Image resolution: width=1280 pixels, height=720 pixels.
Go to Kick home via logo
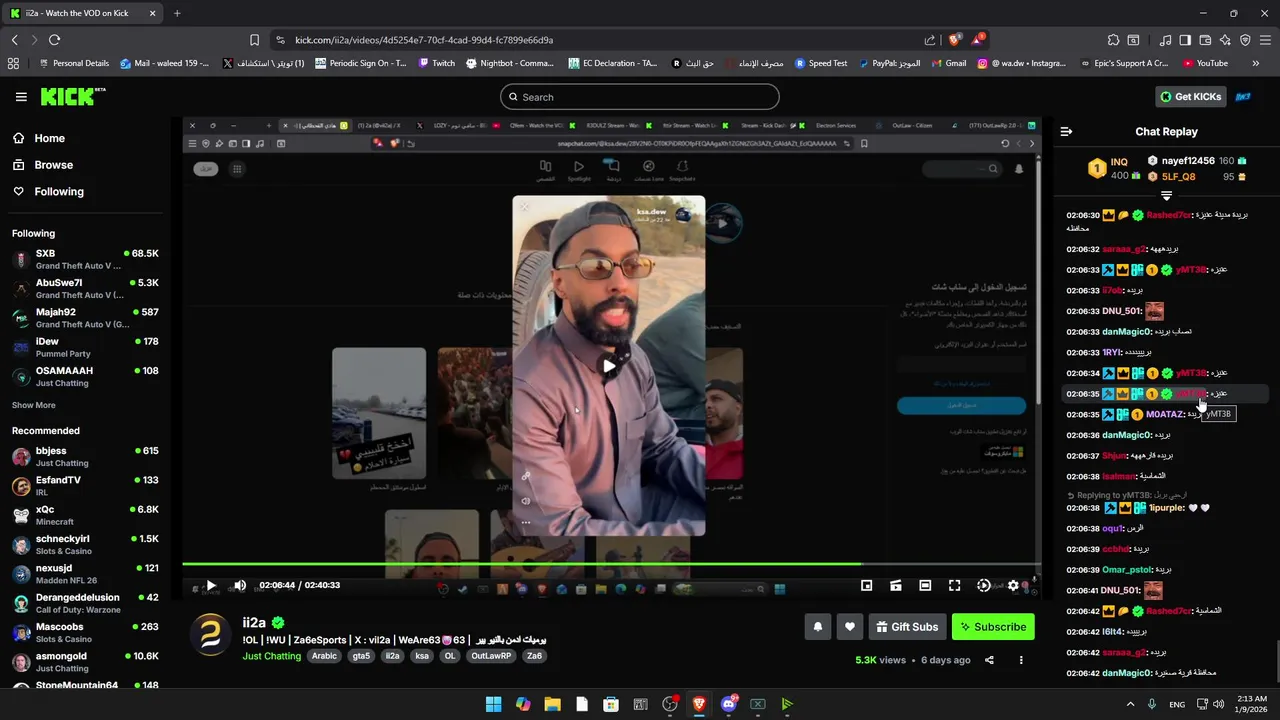pyautogui.click(x=72, y=96)
